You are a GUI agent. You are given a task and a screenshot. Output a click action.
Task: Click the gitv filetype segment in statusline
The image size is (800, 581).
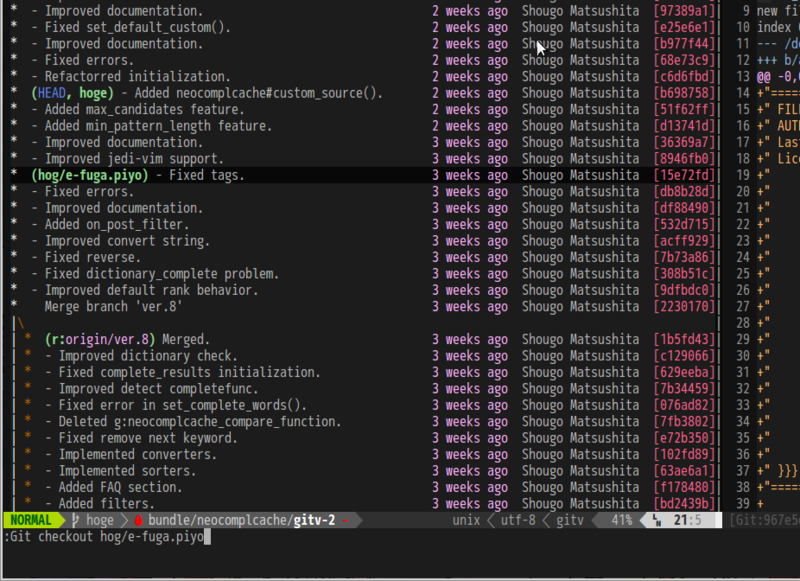(569, 520)
